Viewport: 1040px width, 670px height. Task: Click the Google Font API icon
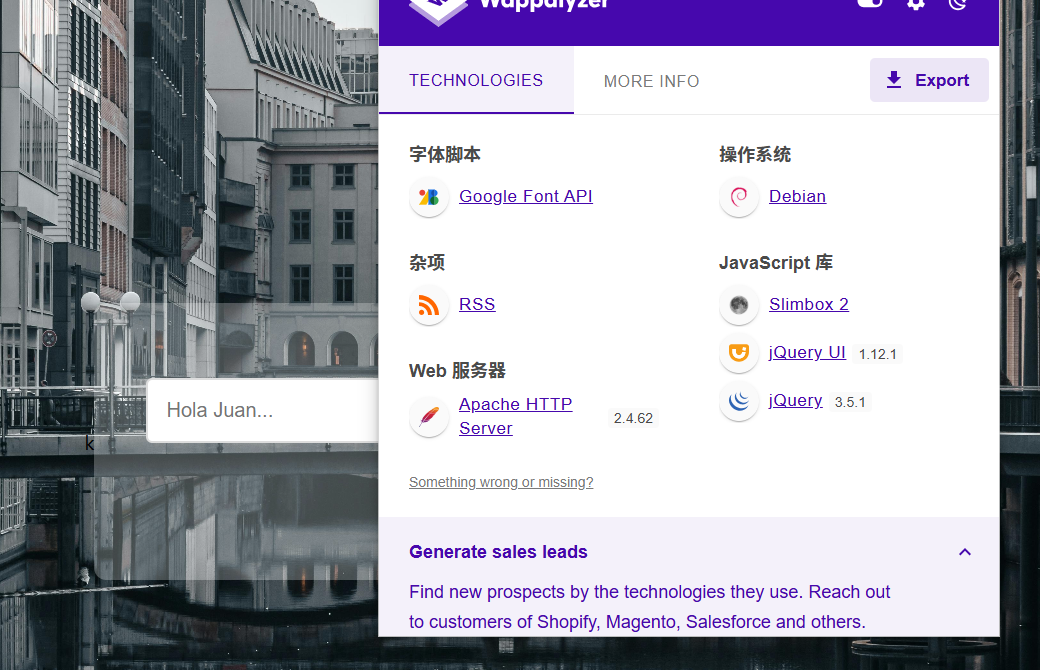428,197
